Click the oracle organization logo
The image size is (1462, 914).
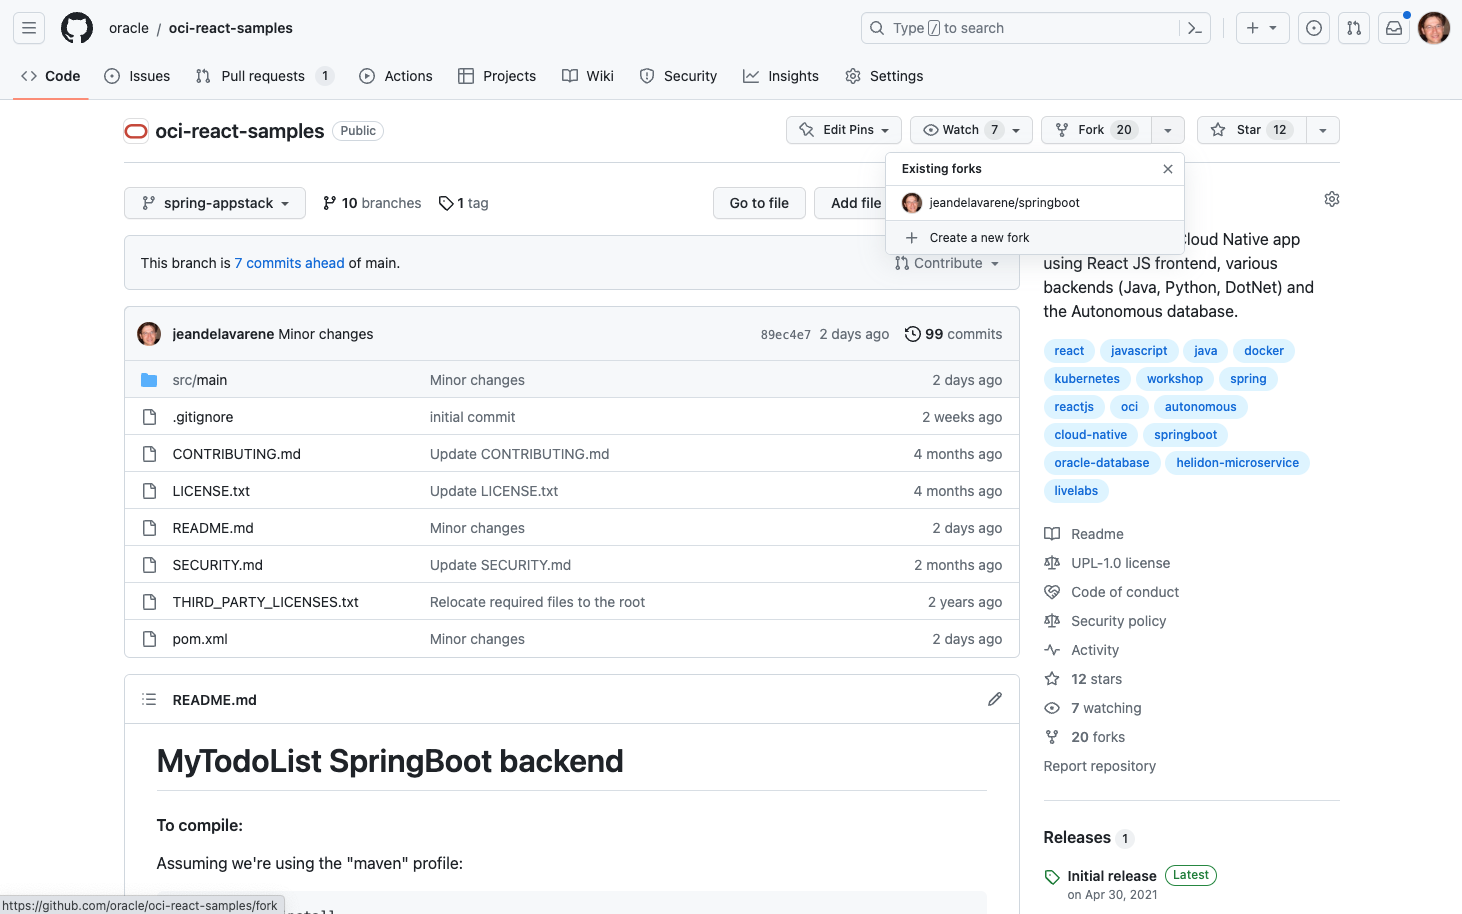tap(136, 131)
